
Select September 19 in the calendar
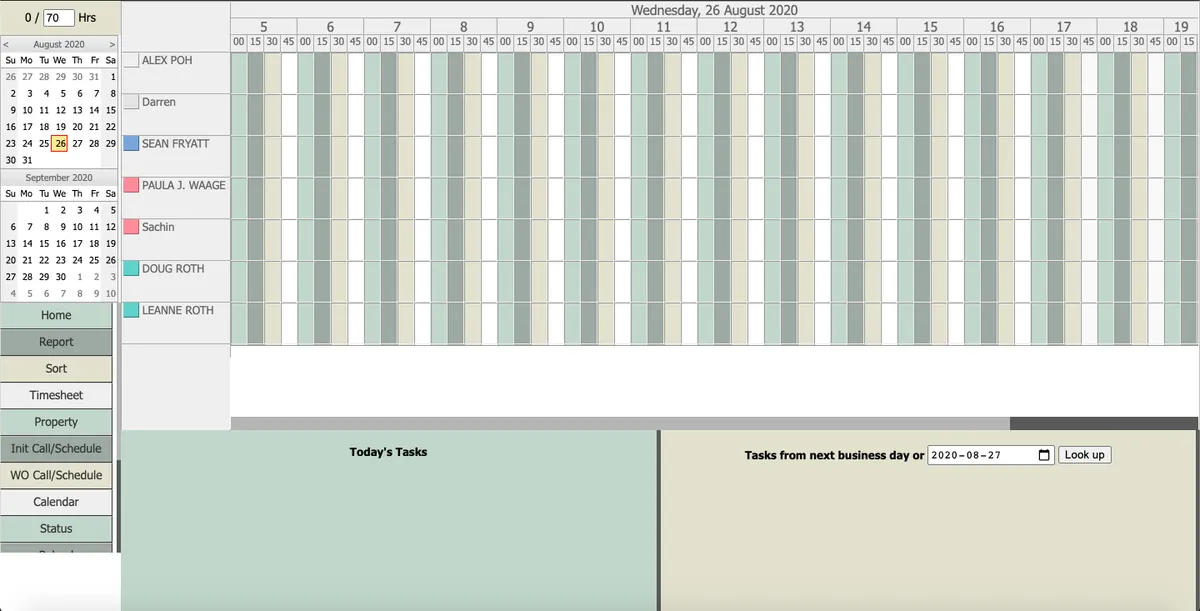tap(110, 243)
